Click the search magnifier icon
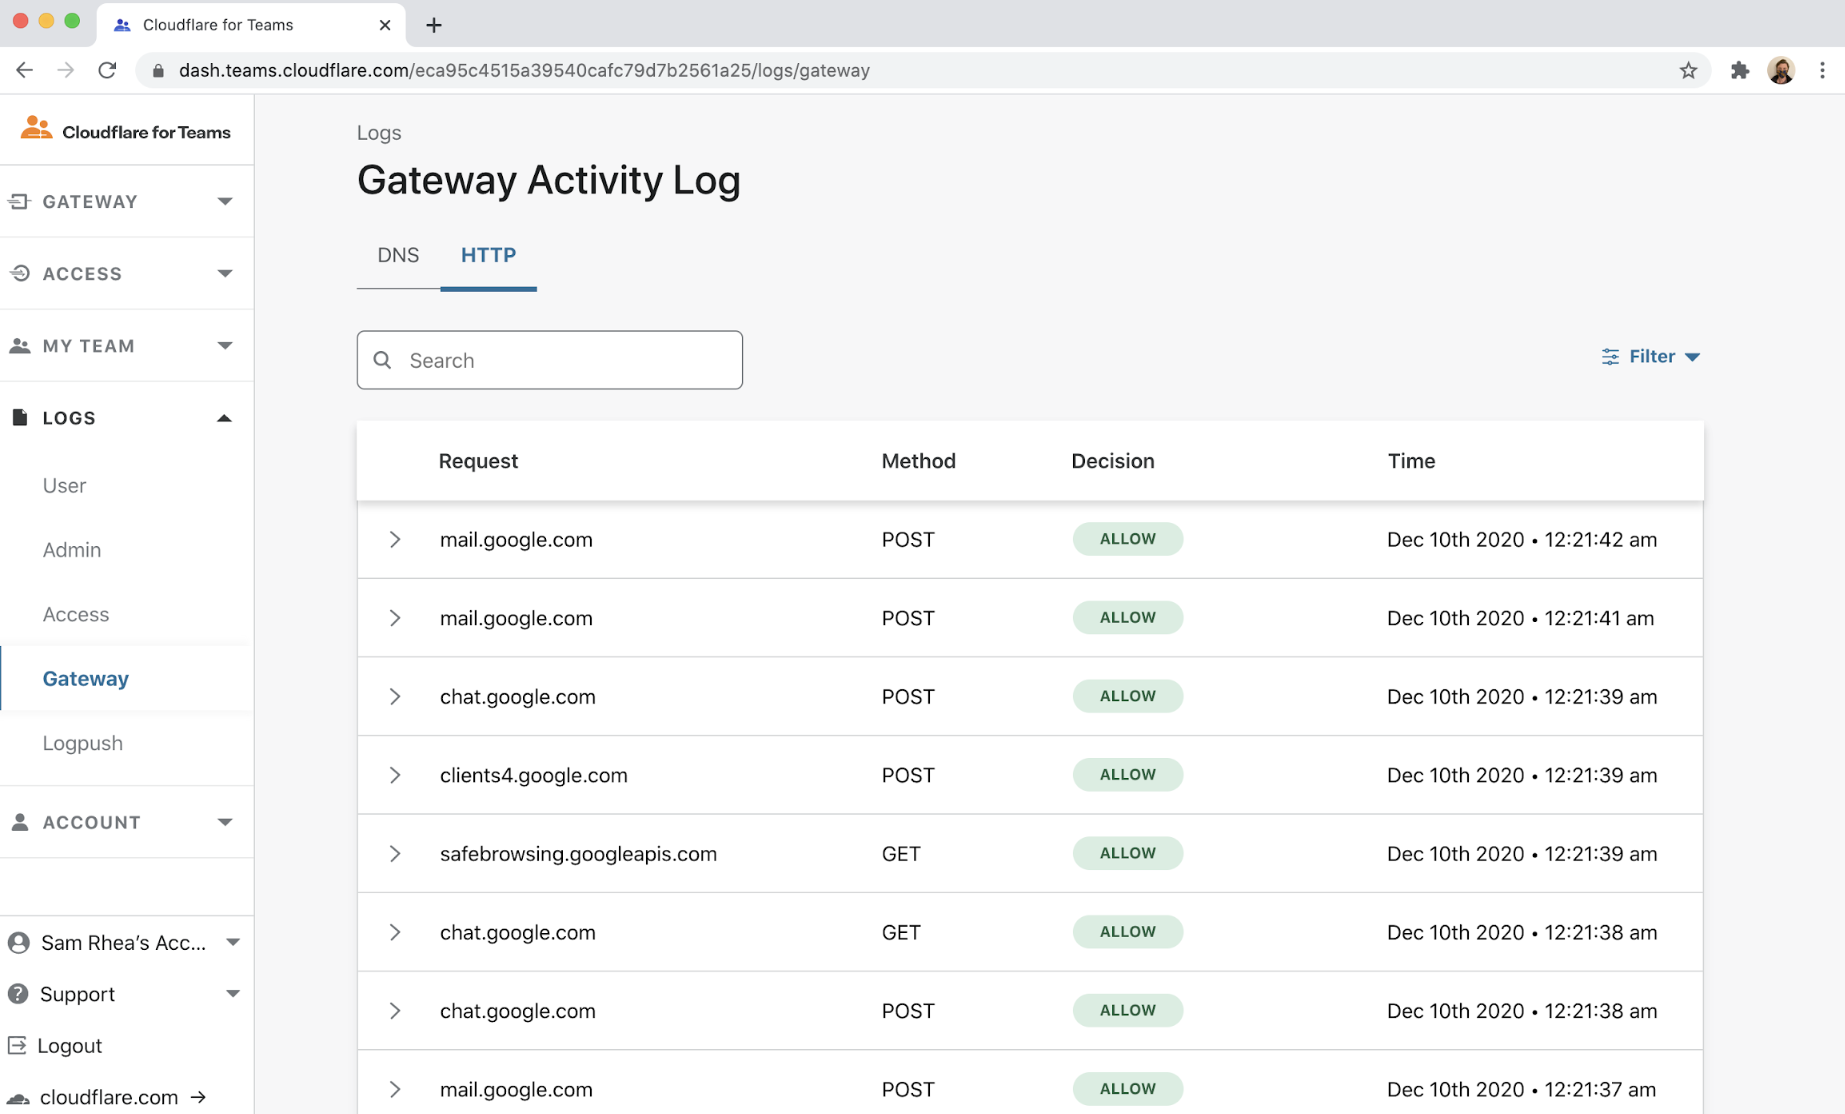The height and width of the screenshot is (1114, 1845). coord(382,360)
